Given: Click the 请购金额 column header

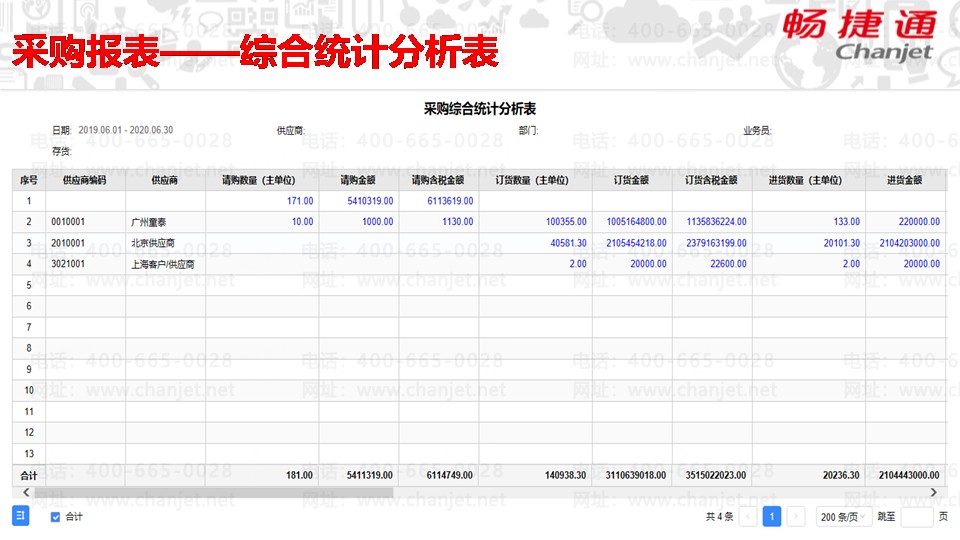Looking at the screenshot, I should point(358,180).
